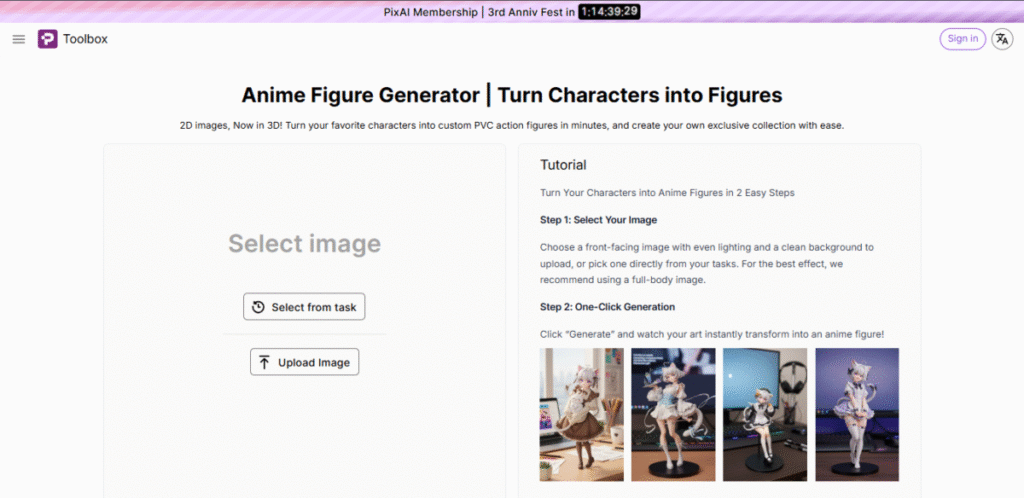Click the upload arrow icon
1024x498 pixels.
(x=264, y=362)
